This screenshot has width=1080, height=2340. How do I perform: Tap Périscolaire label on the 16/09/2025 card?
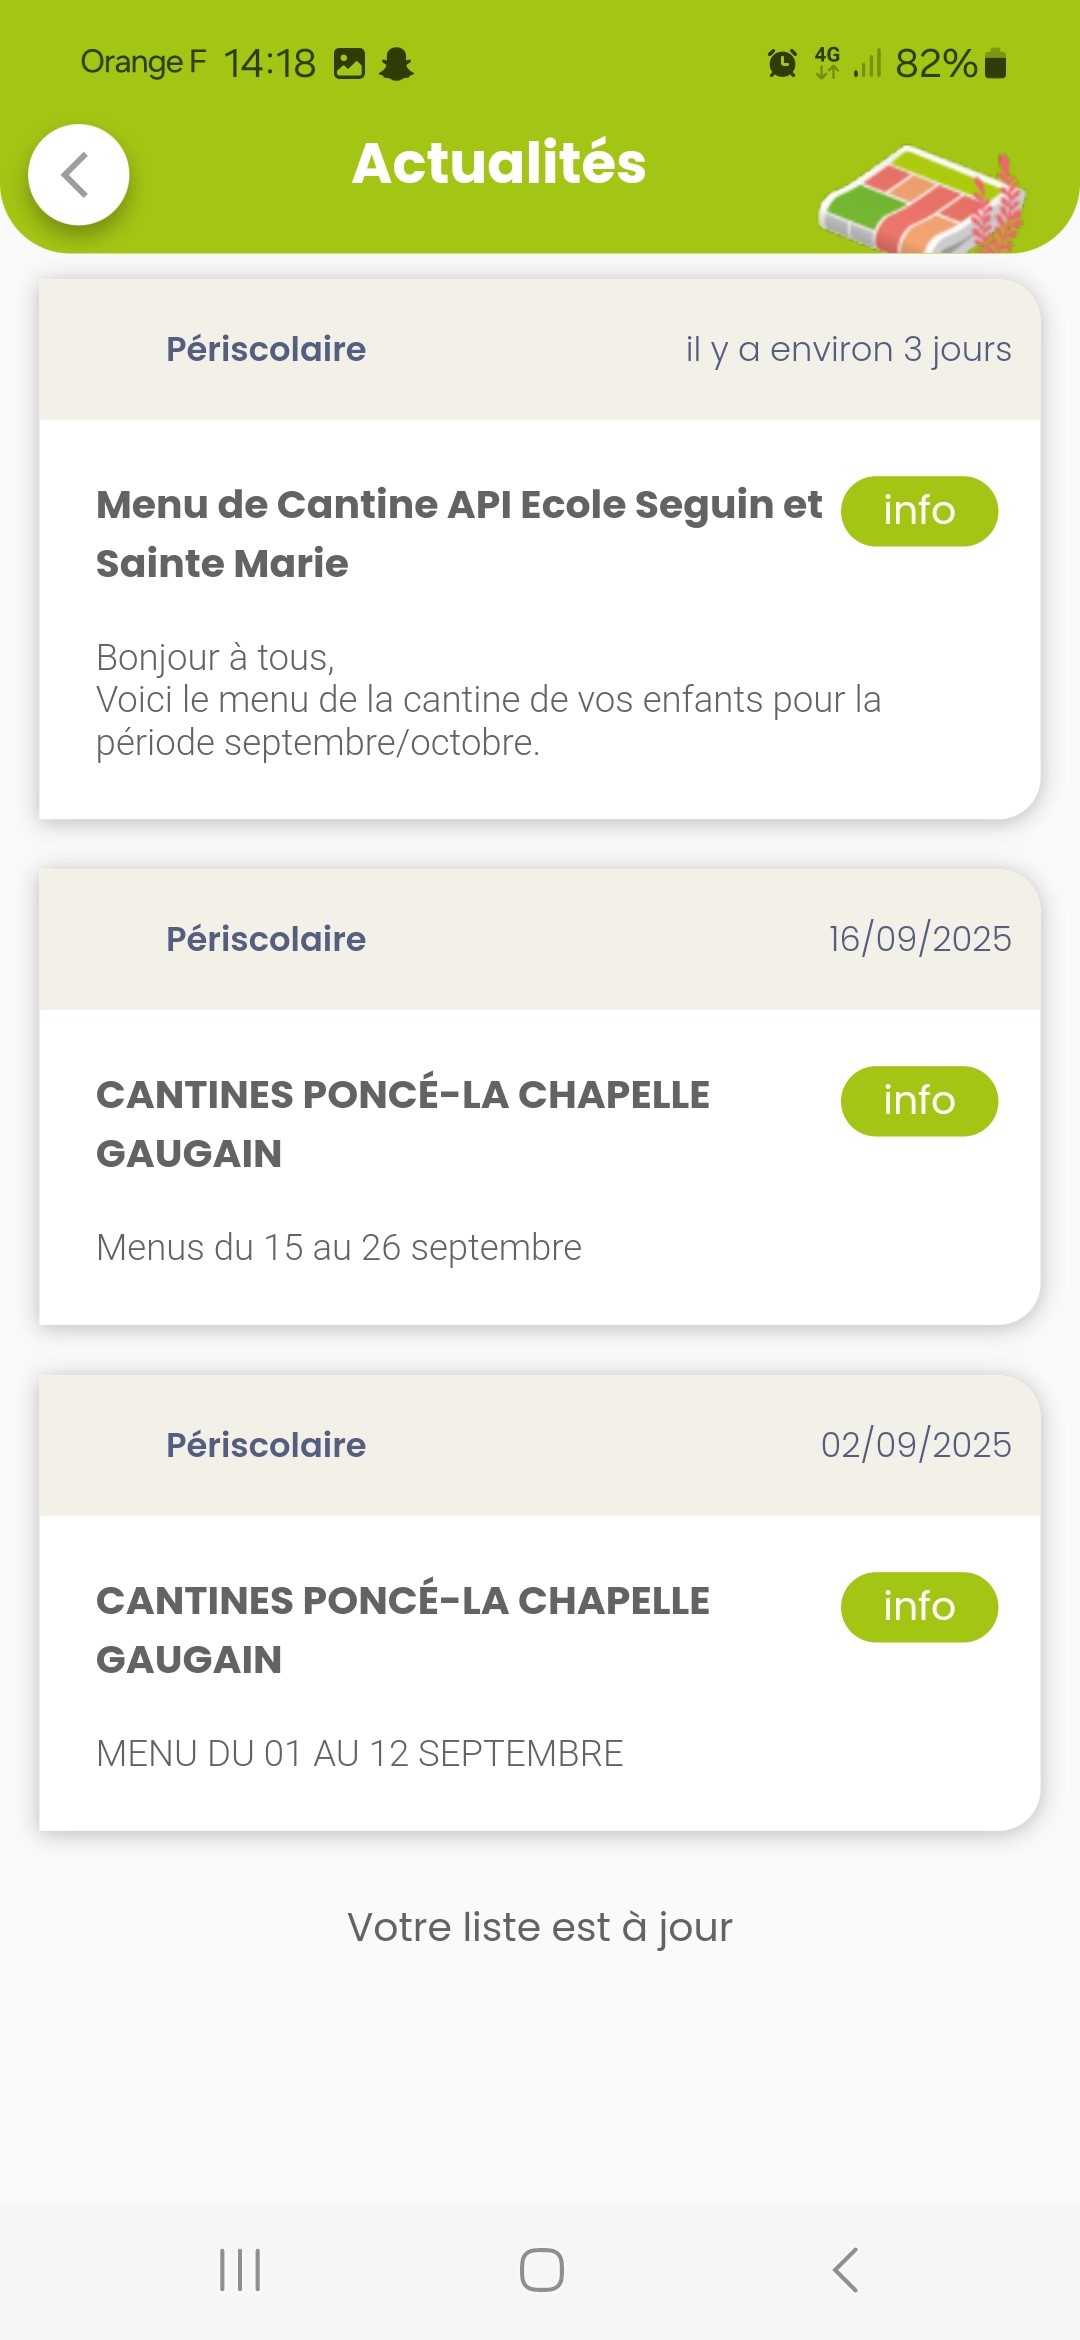266,939
